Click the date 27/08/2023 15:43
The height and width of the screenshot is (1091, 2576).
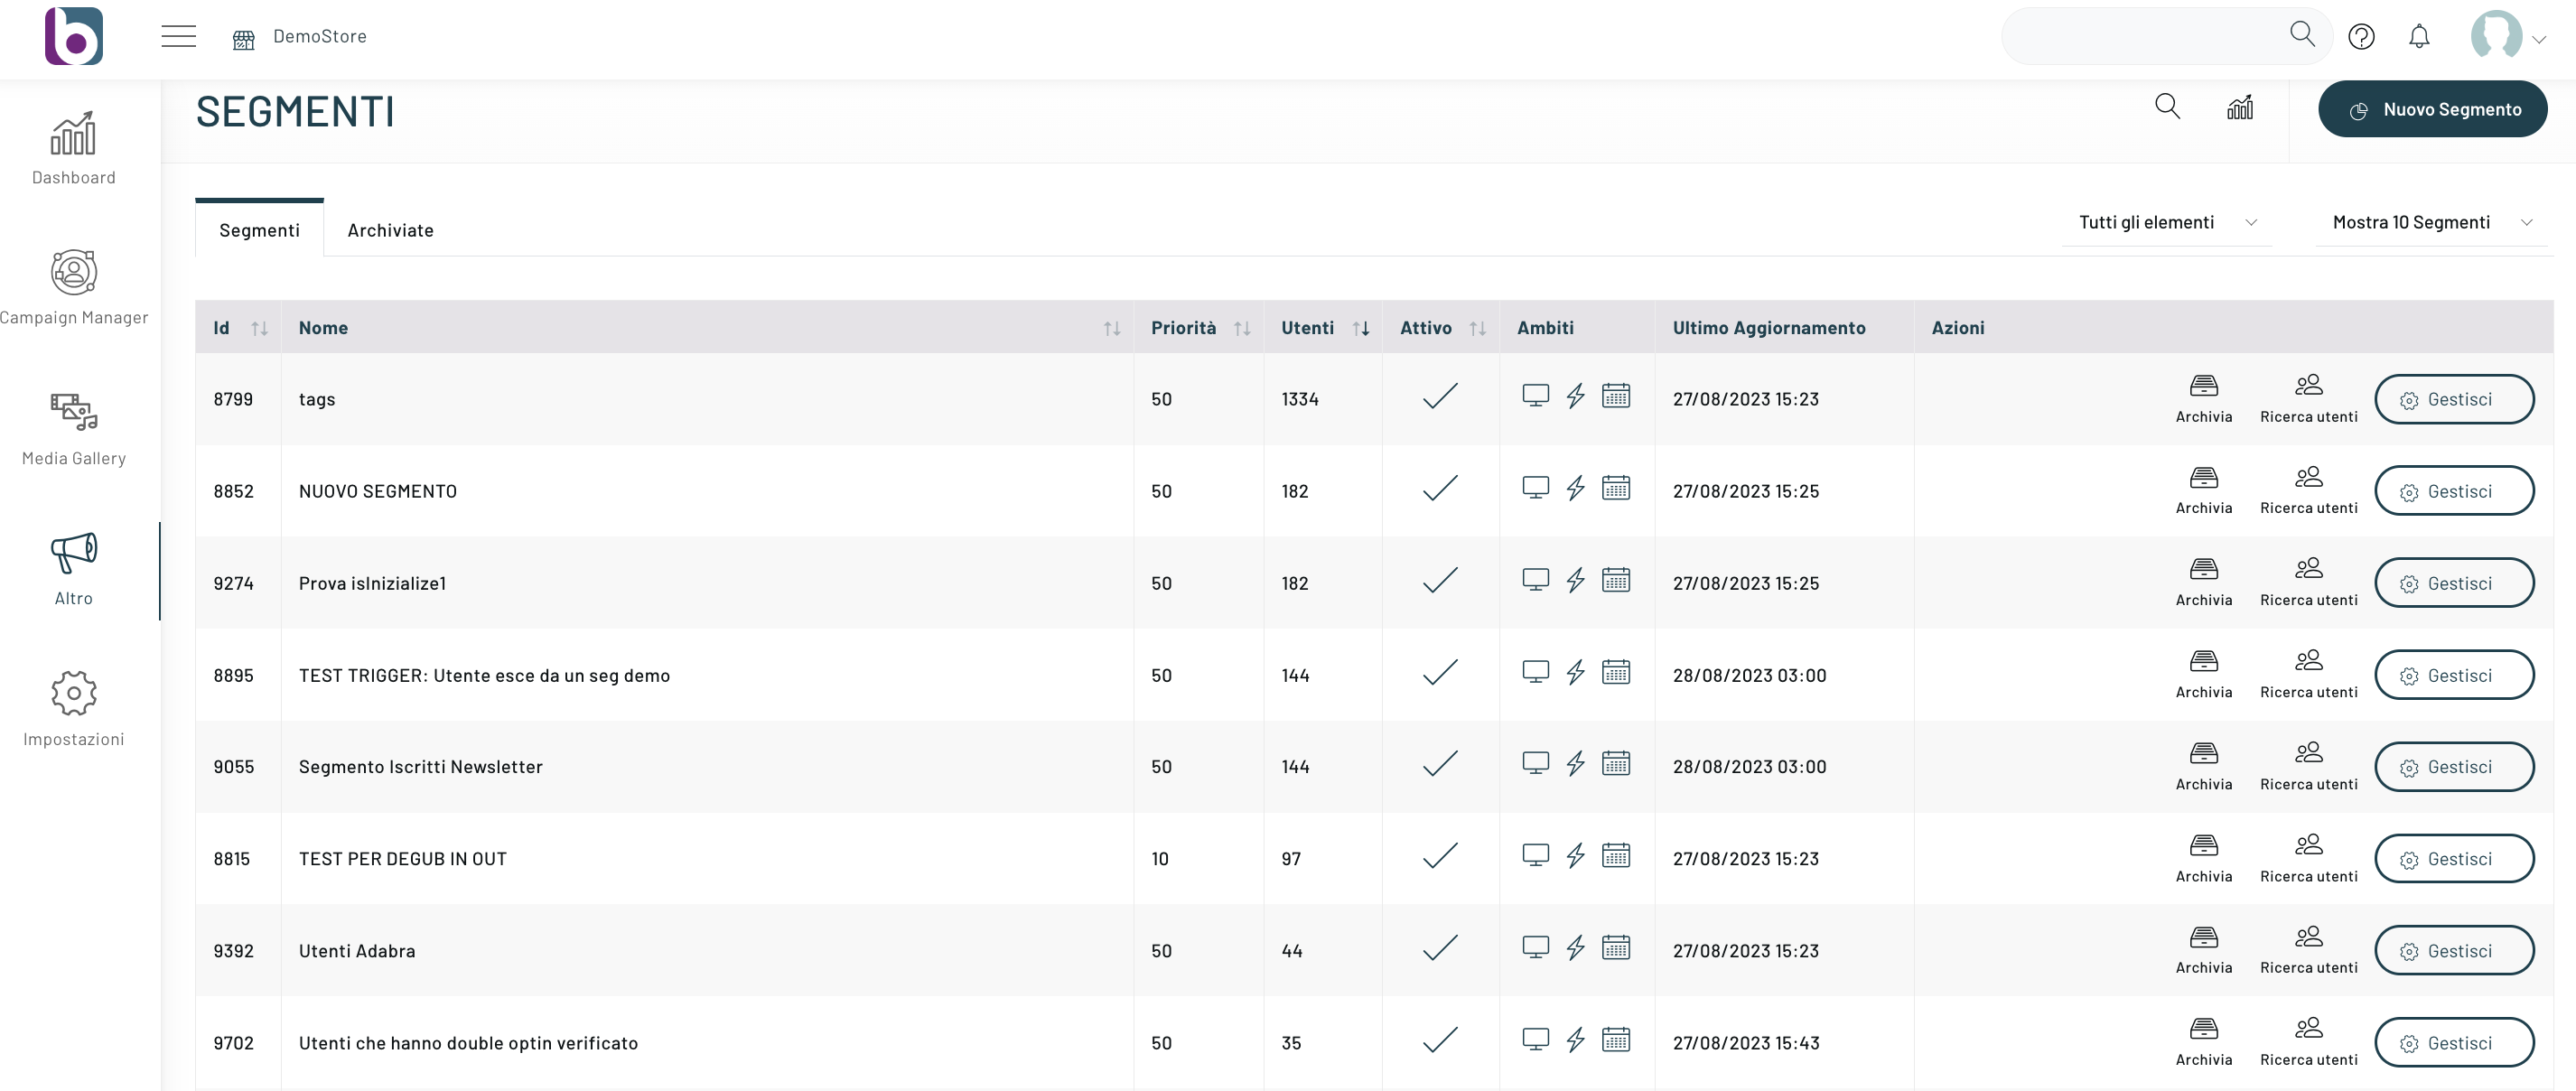click(x=1745, y=1043)
